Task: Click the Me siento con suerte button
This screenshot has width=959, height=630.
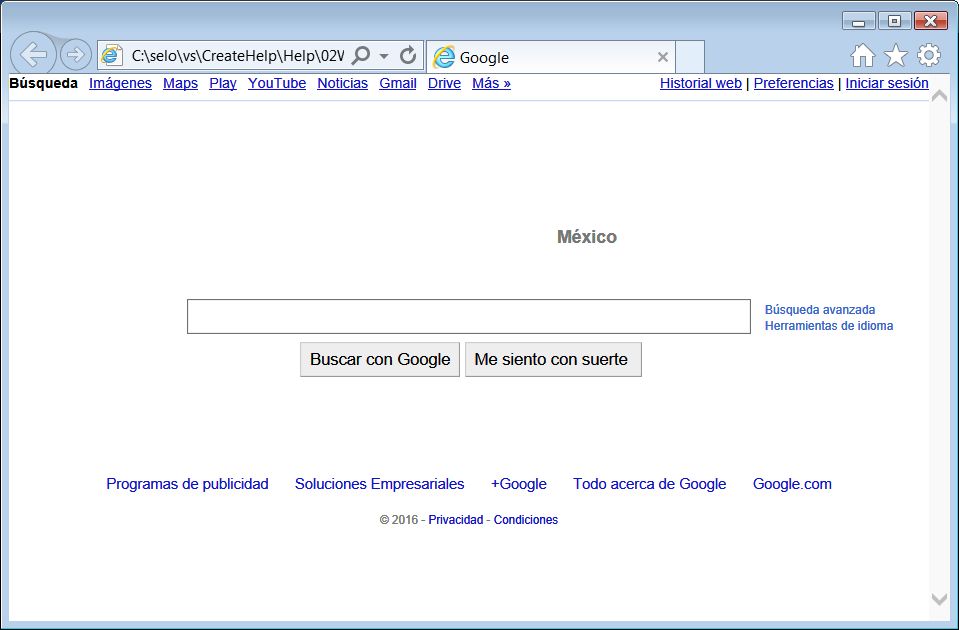Action: point(553,360)
